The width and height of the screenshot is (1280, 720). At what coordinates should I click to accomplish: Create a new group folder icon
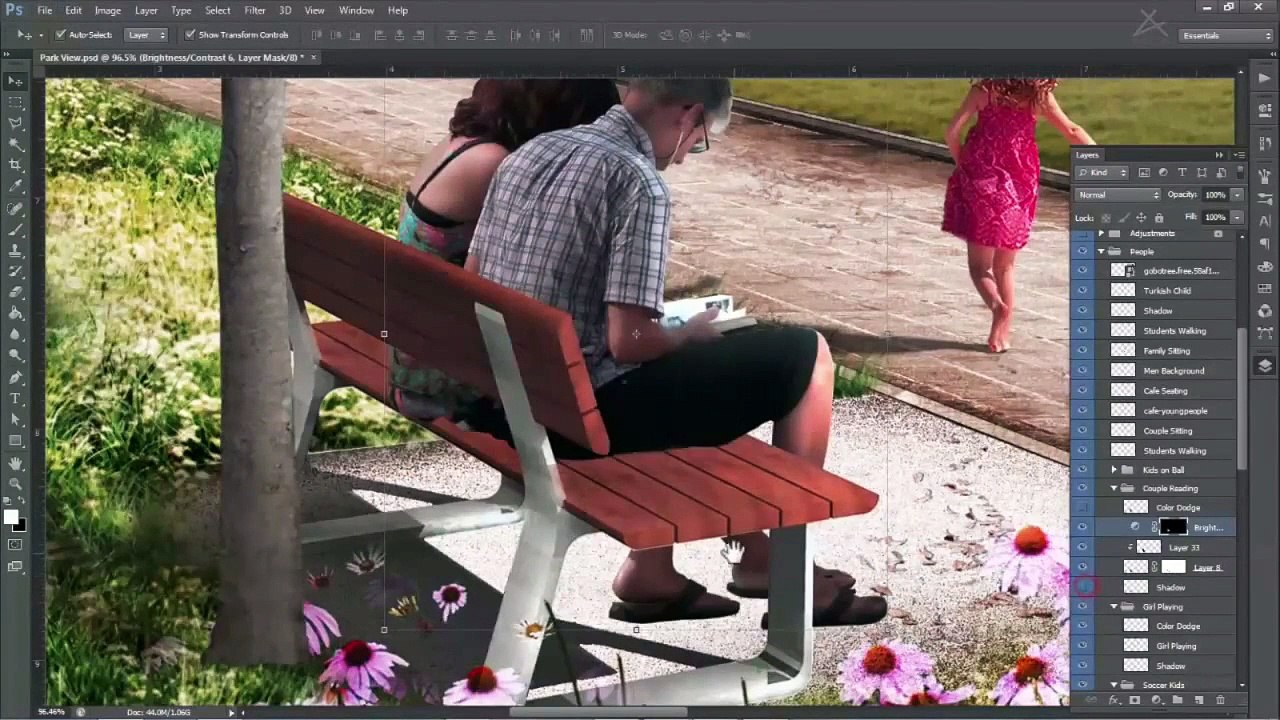pyautogui.click(x=1177, y=700)
